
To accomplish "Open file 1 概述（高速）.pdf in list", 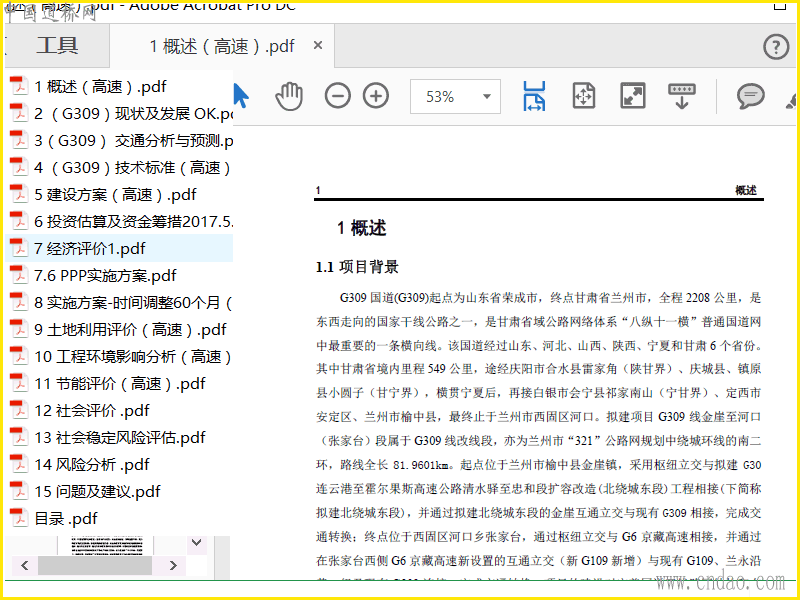I will point(100,87).
